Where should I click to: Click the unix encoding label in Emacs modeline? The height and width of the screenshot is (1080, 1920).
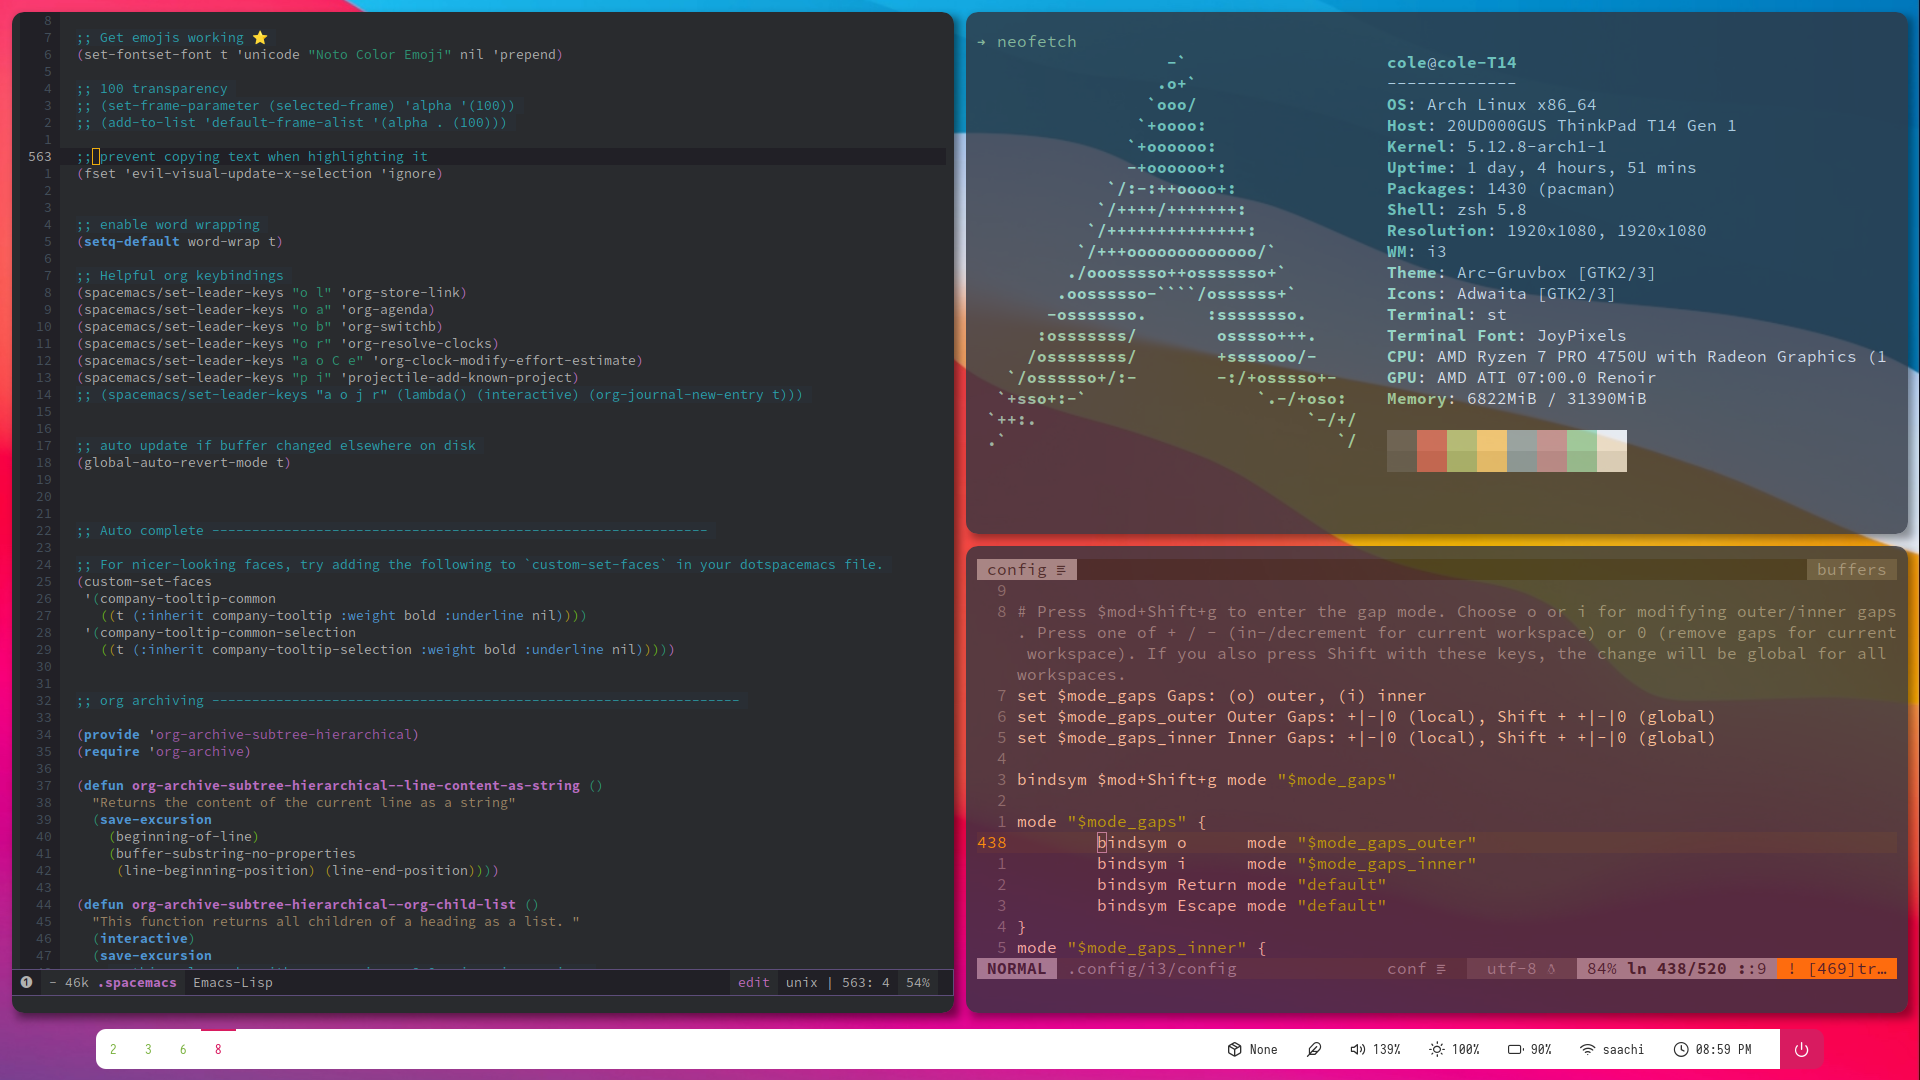(802, 983)
